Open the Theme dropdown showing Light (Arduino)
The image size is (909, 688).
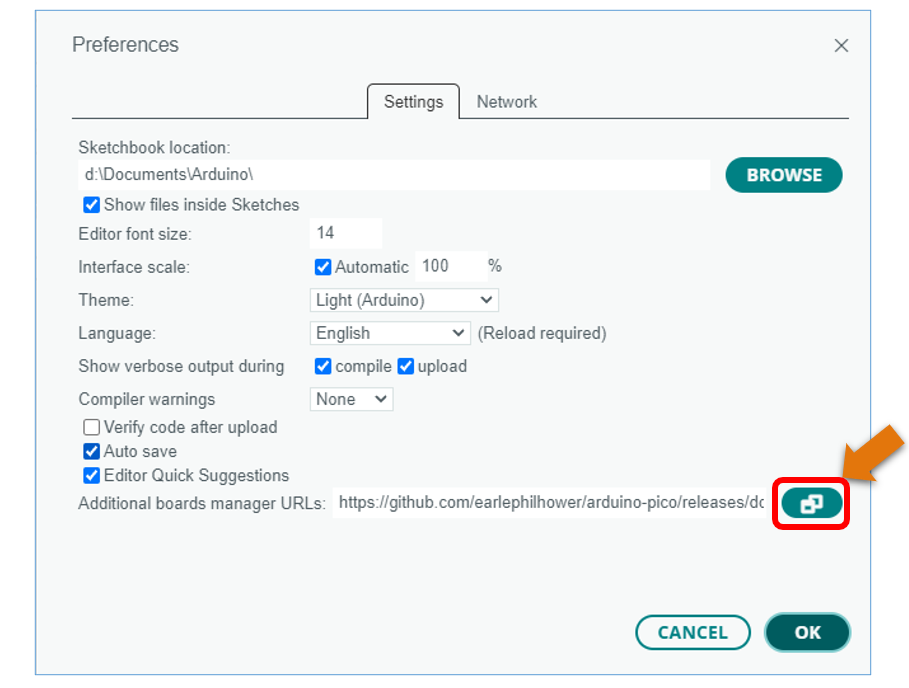click(404, 300)
